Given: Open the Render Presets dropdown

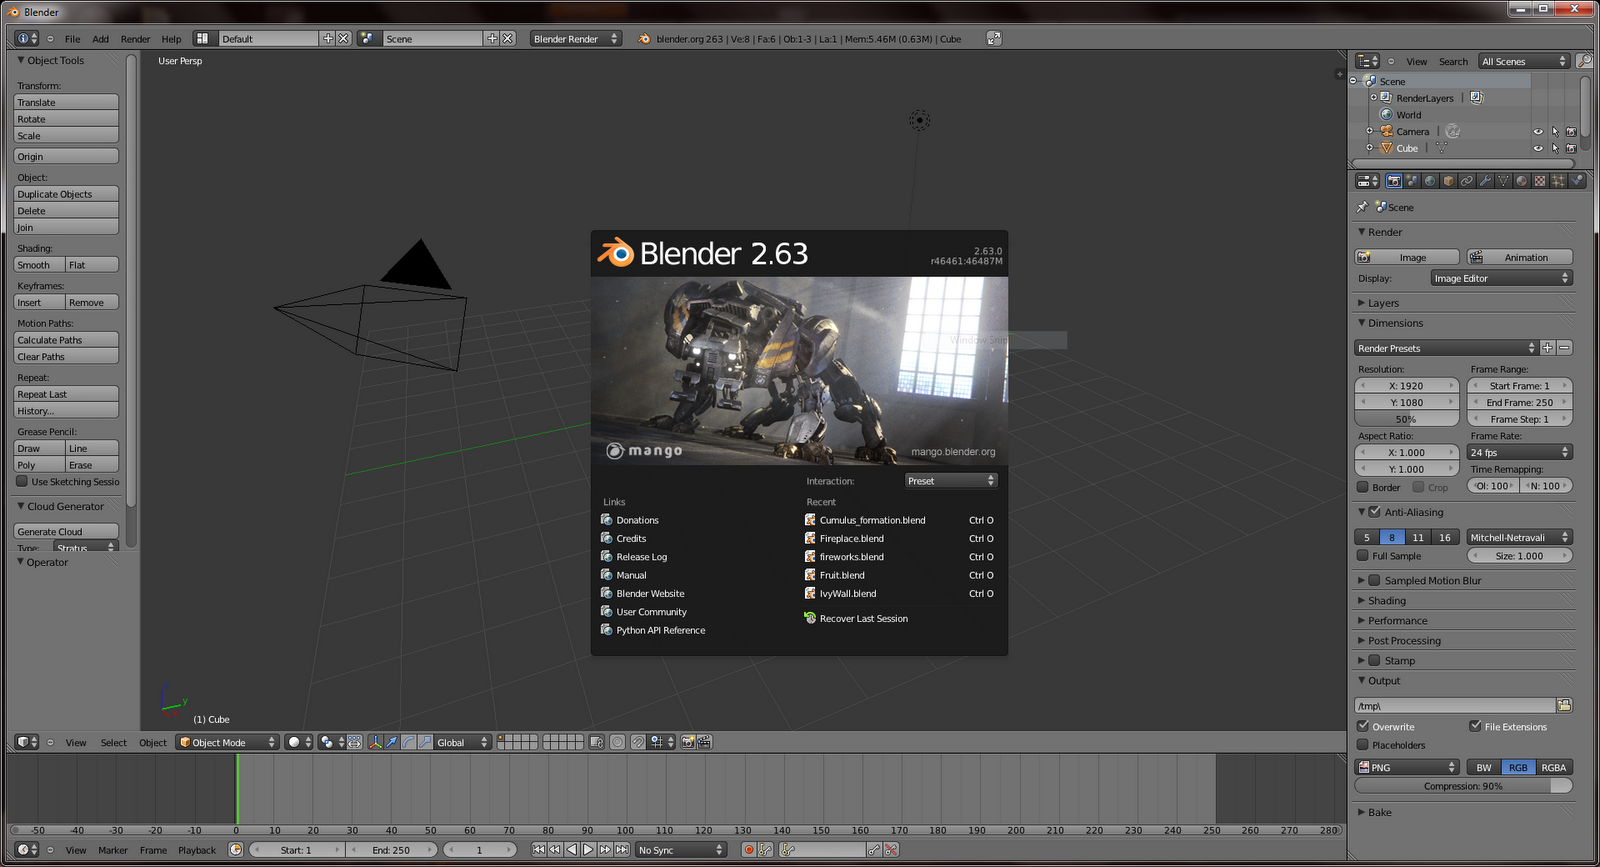Looking at the screenshot, I should point(1446,348).
